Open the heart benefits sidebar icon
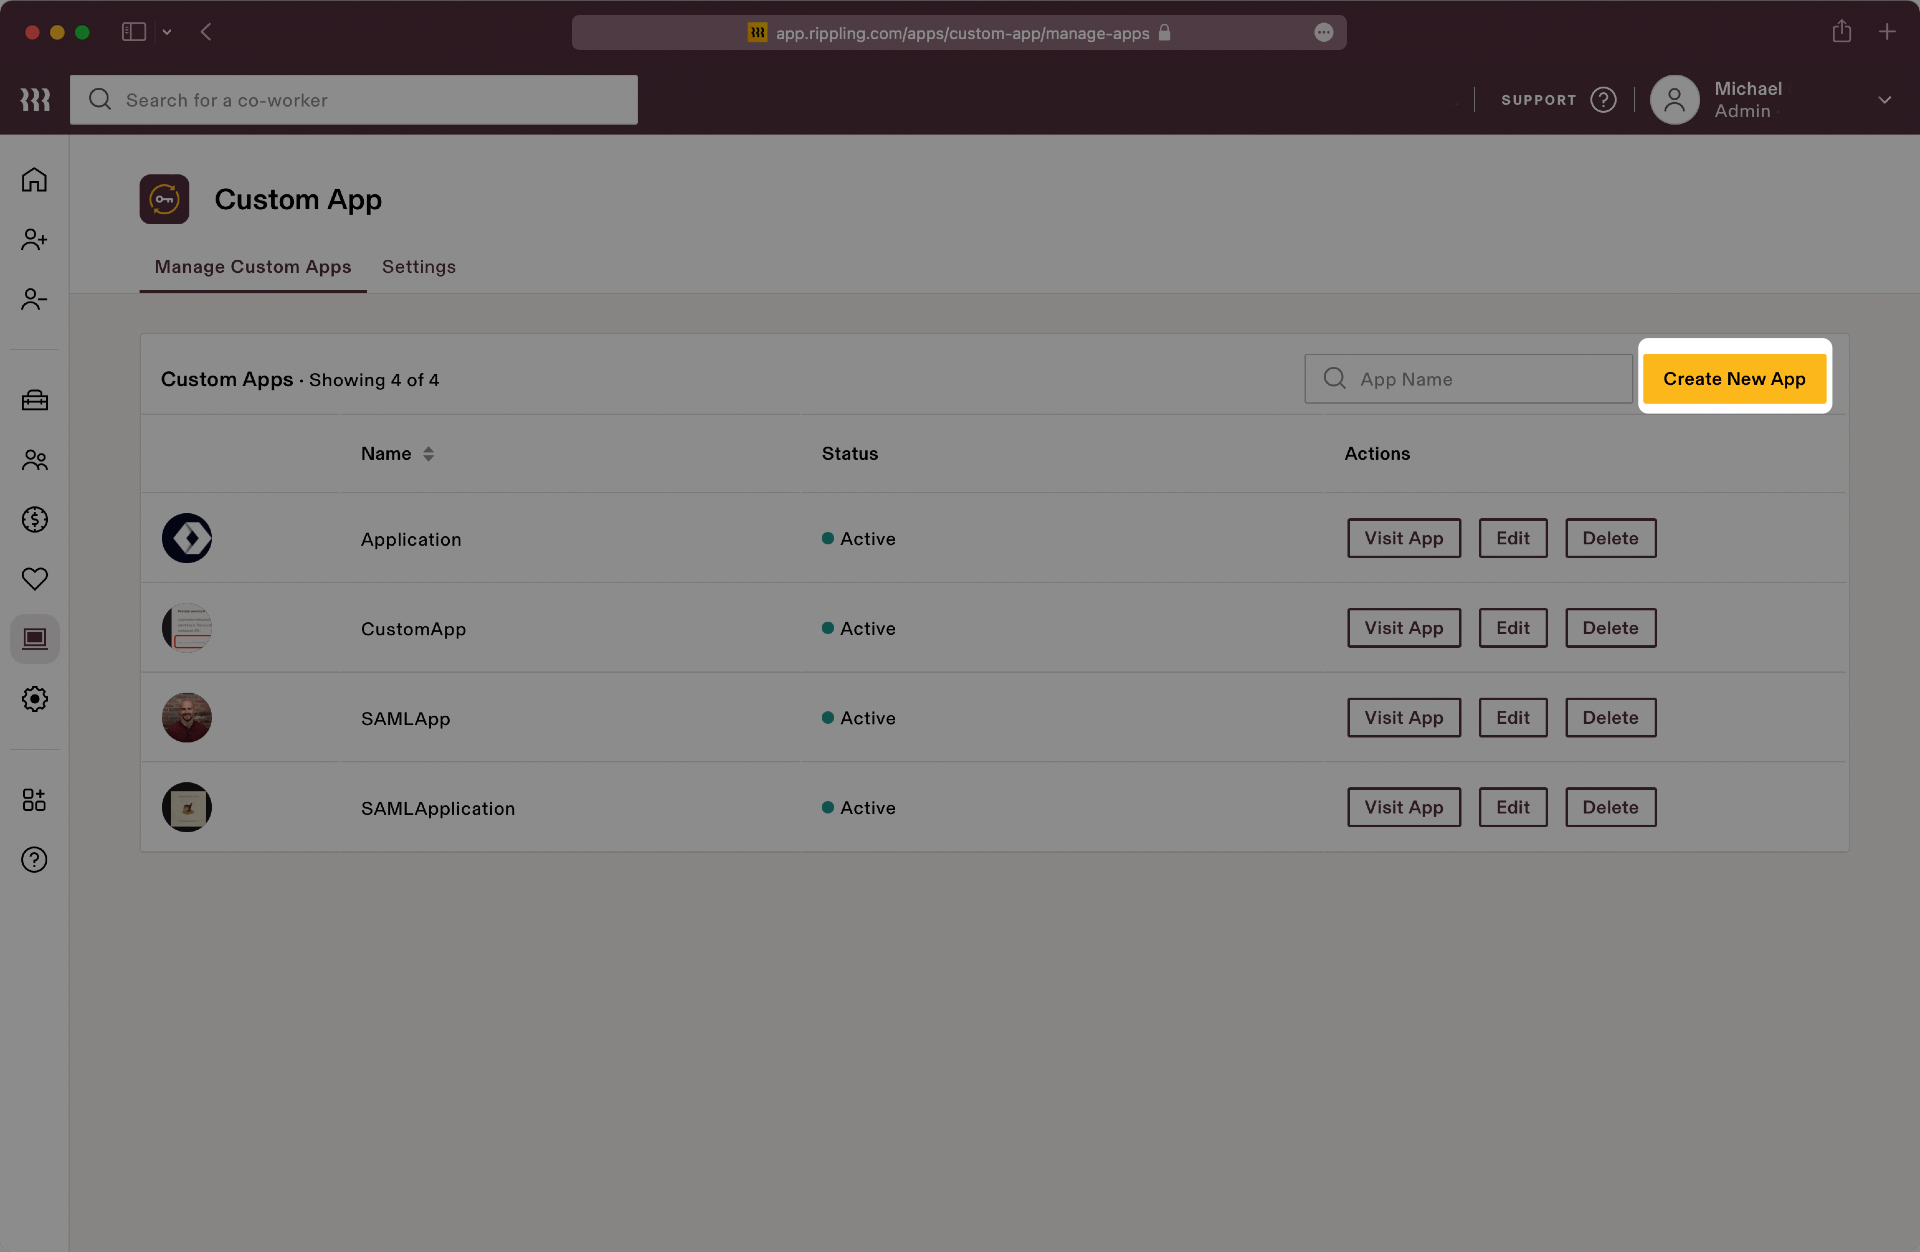This screenshot has height=1252, width=1920. 34,579
